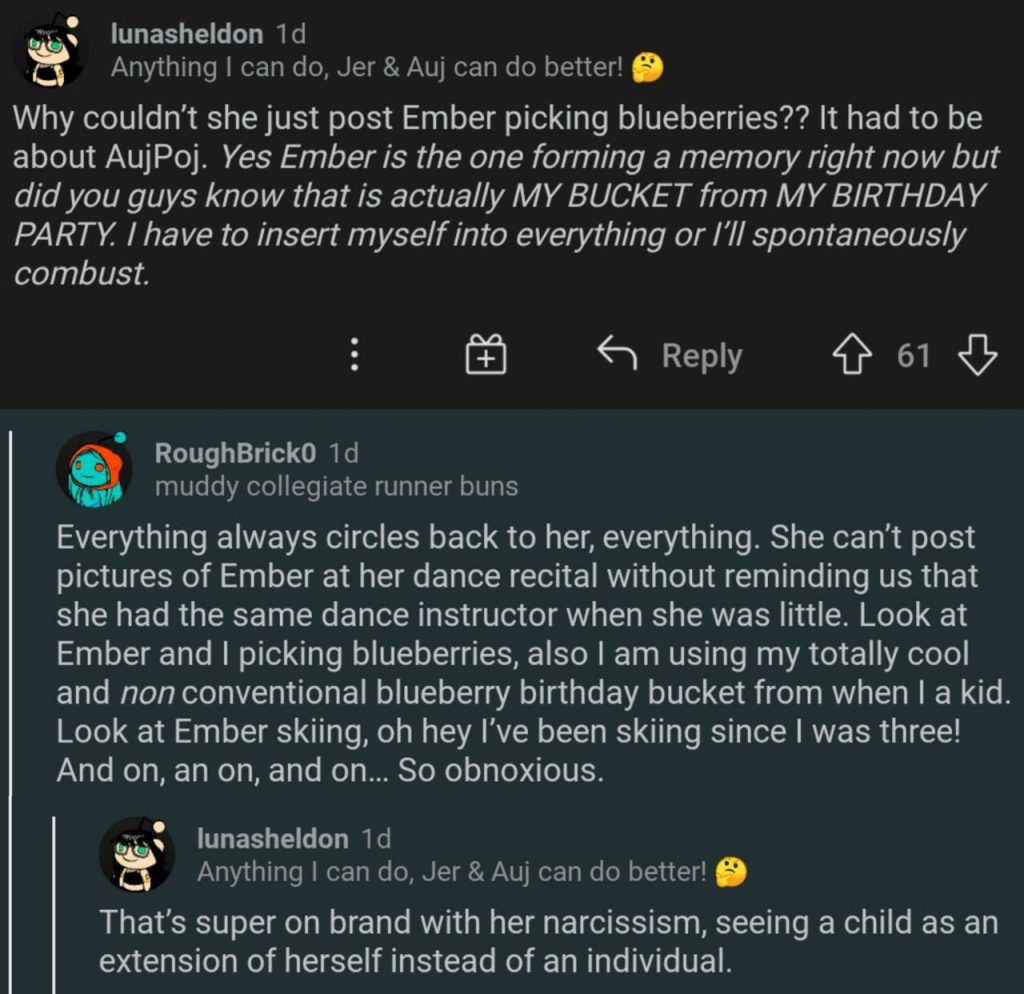1024x994 pixels.
Task: Downvote the comment with 61 points
Action: 977,355
